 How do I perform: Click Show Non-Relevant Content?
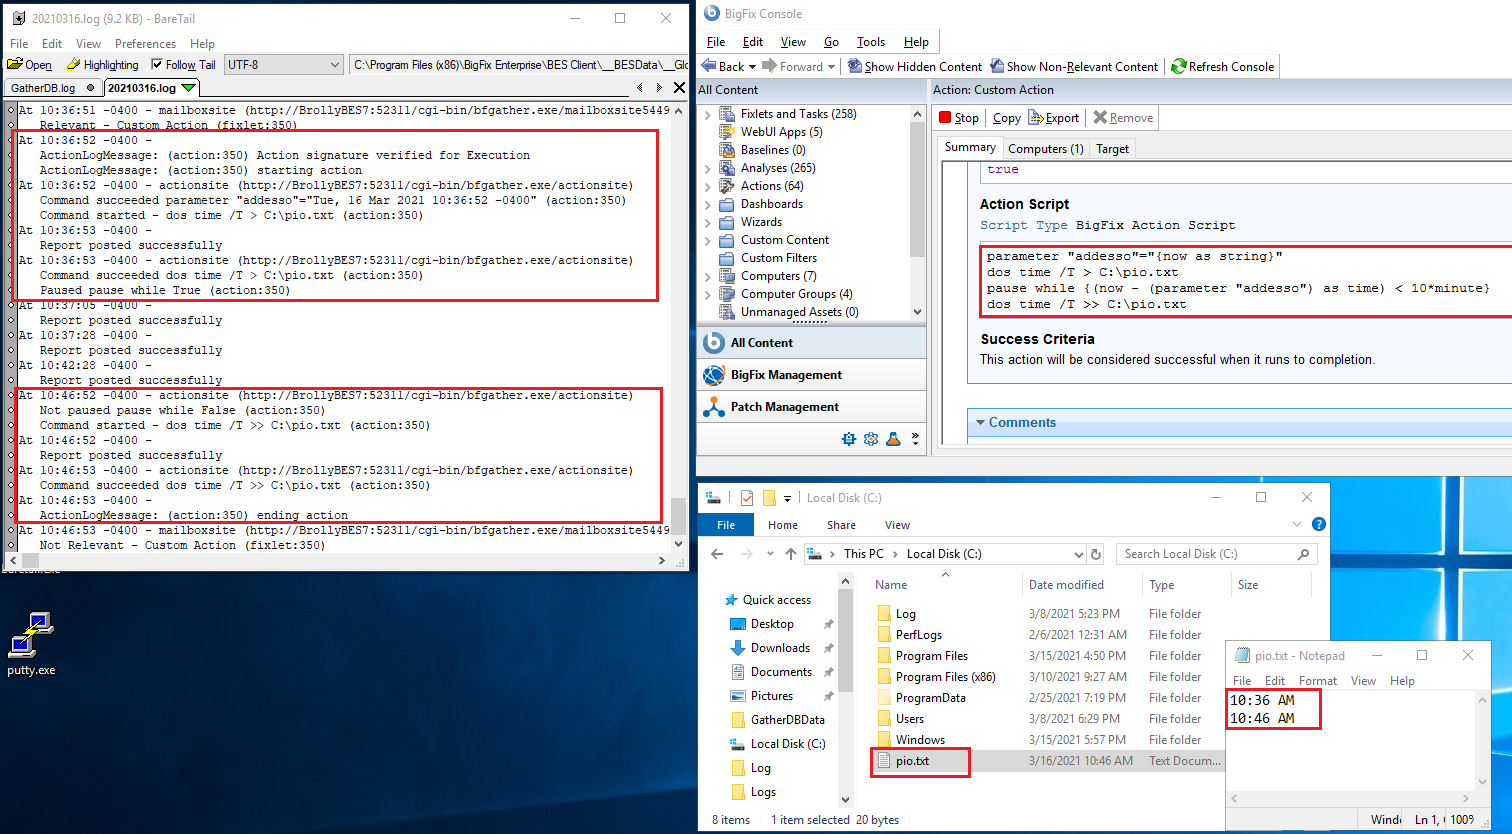1074,67
